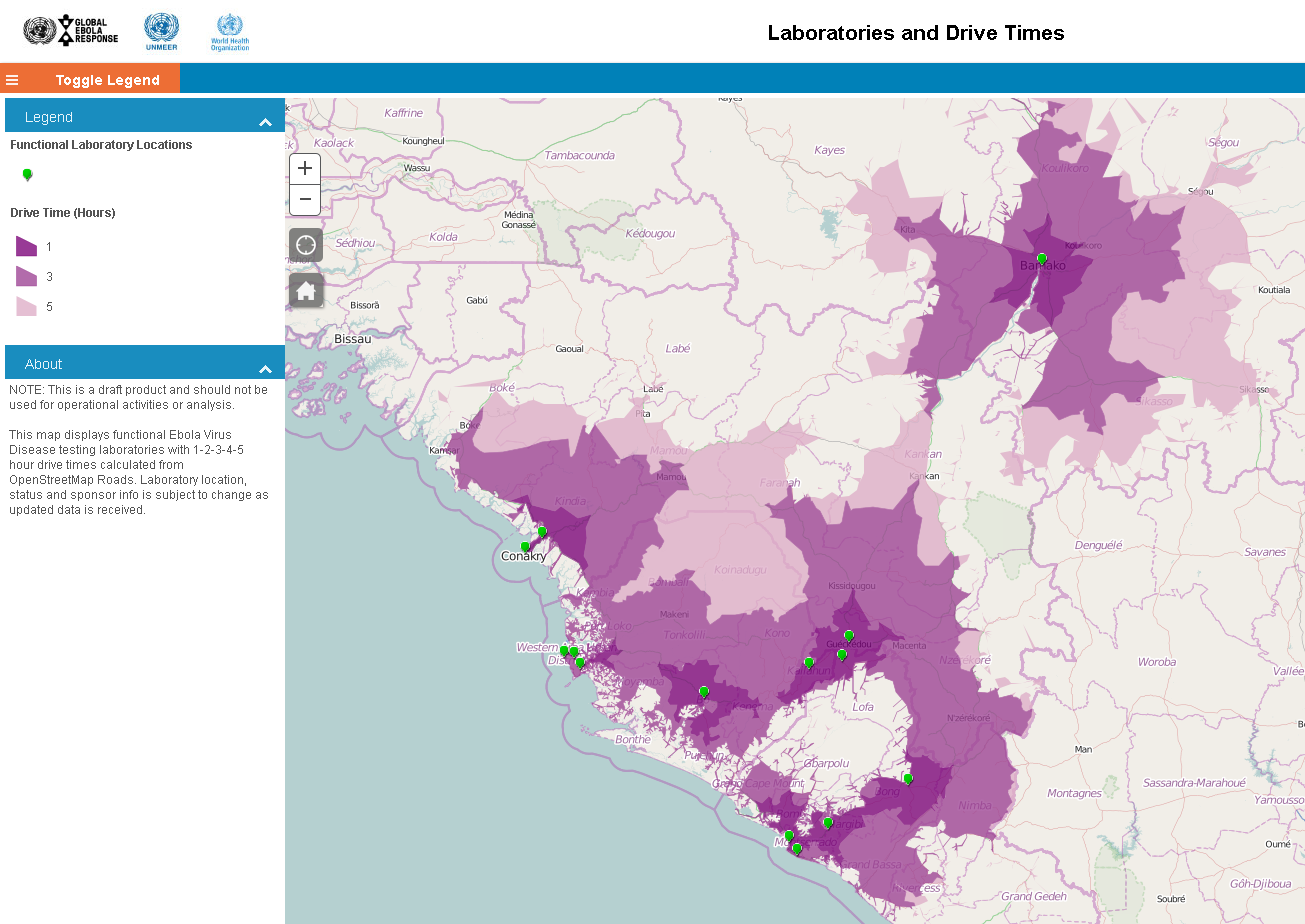The width and height of the screenshot is (1305, 924).
Task: Click the 5-hour drive time swatch
Action: [26, 307]
